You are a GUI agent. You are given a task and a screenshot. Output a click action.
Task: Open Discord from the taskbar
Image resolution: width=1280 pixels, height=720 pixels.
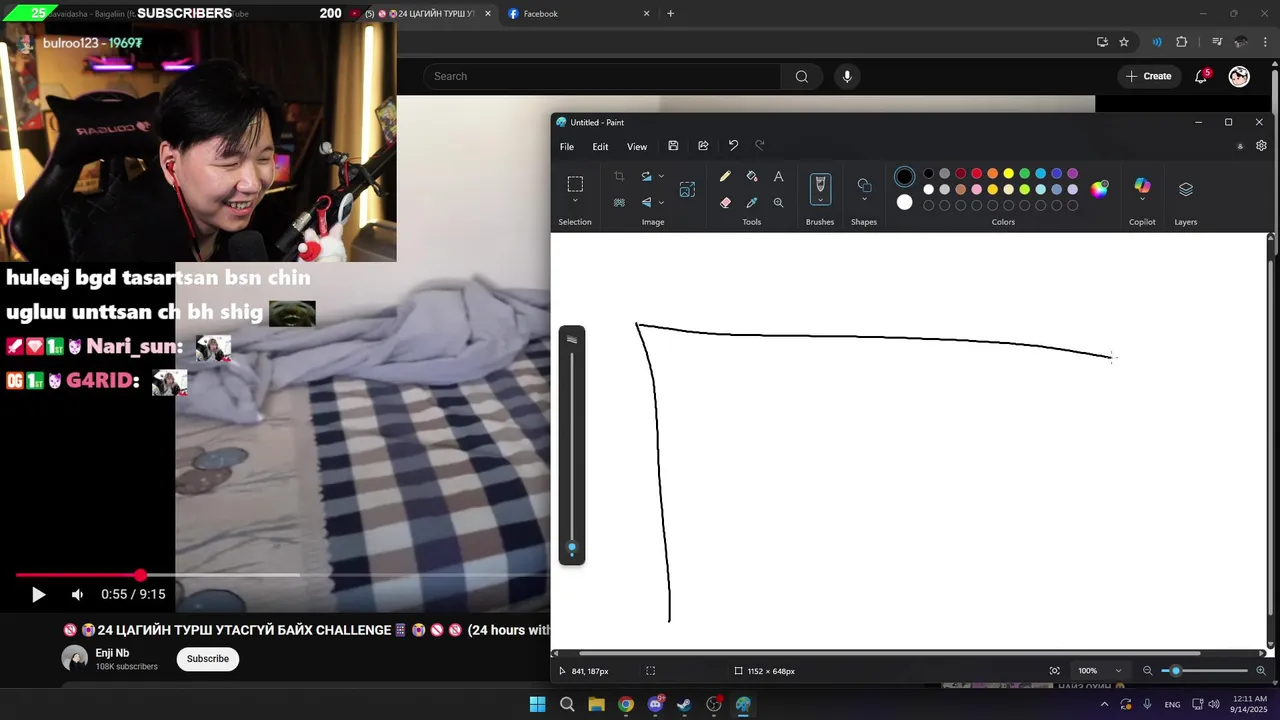(x=655, y=704)
